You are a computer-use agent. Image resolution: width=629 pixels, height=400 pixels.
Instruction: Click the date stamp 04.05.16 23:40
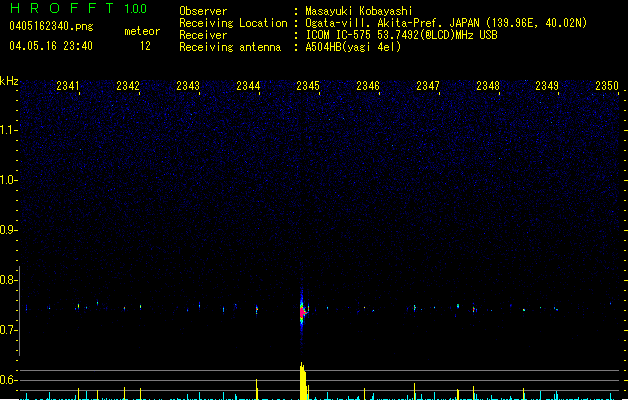pyautogui.click(x=51, y=46)
